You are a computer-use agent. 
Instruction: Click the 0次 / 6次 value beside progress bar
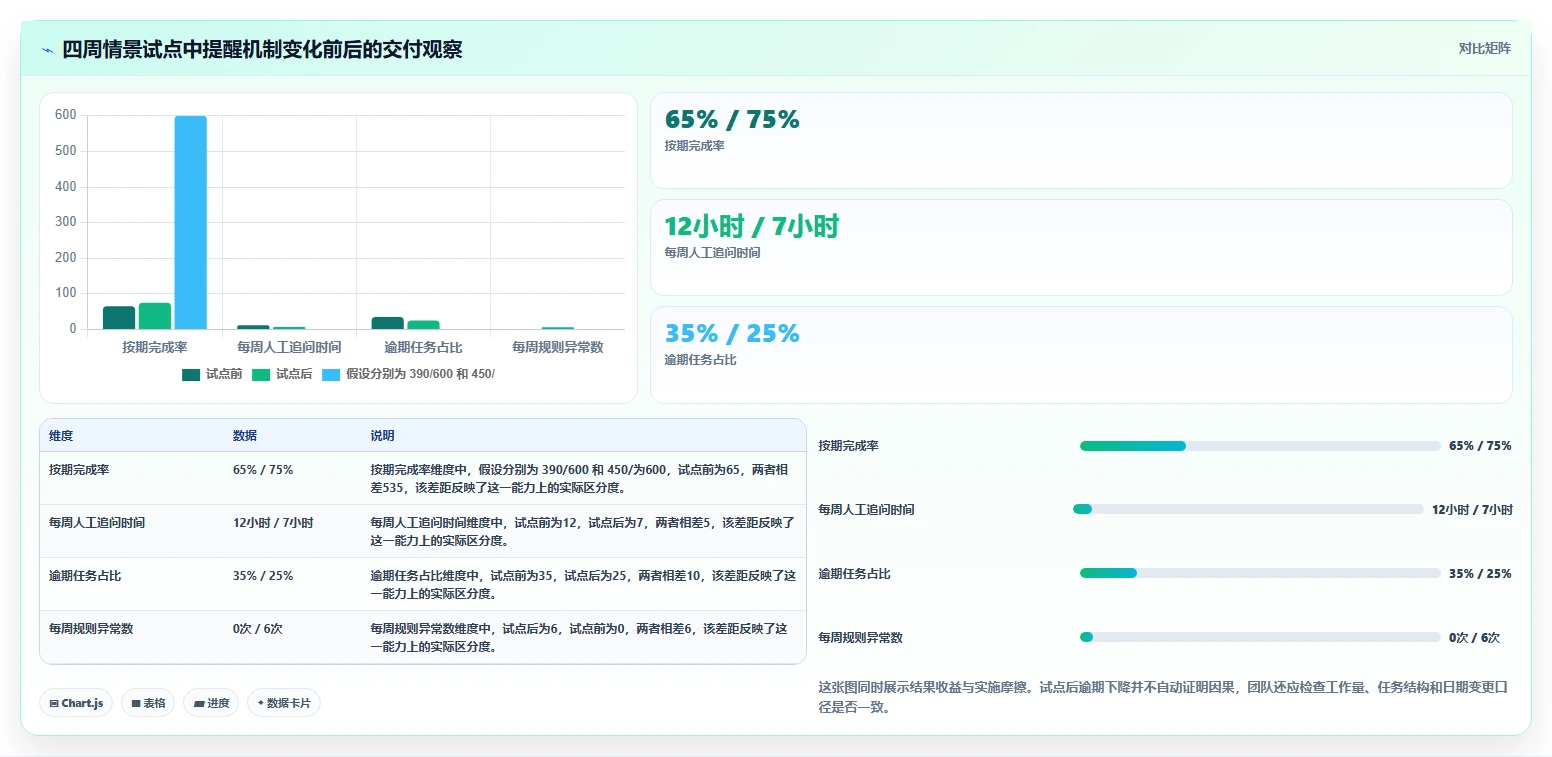click(x=1474, y=638)
